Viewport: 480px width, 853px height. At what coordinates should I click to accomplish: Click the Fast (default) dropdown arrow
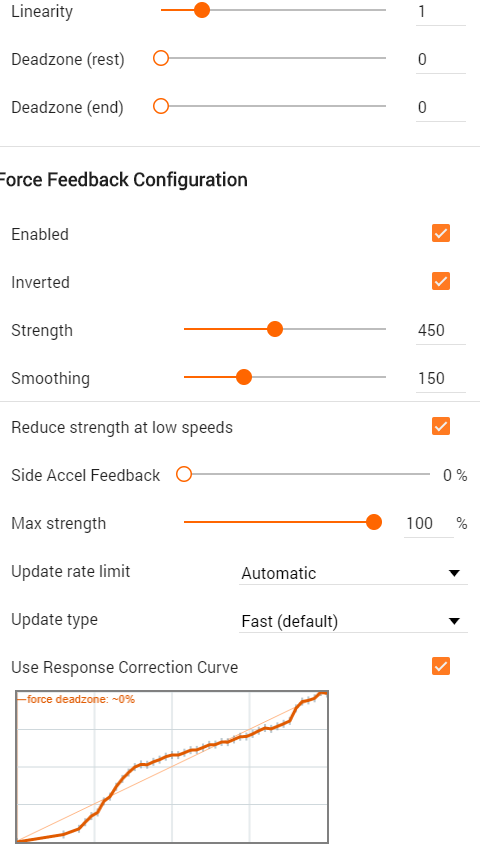click(x=454, y=621)
